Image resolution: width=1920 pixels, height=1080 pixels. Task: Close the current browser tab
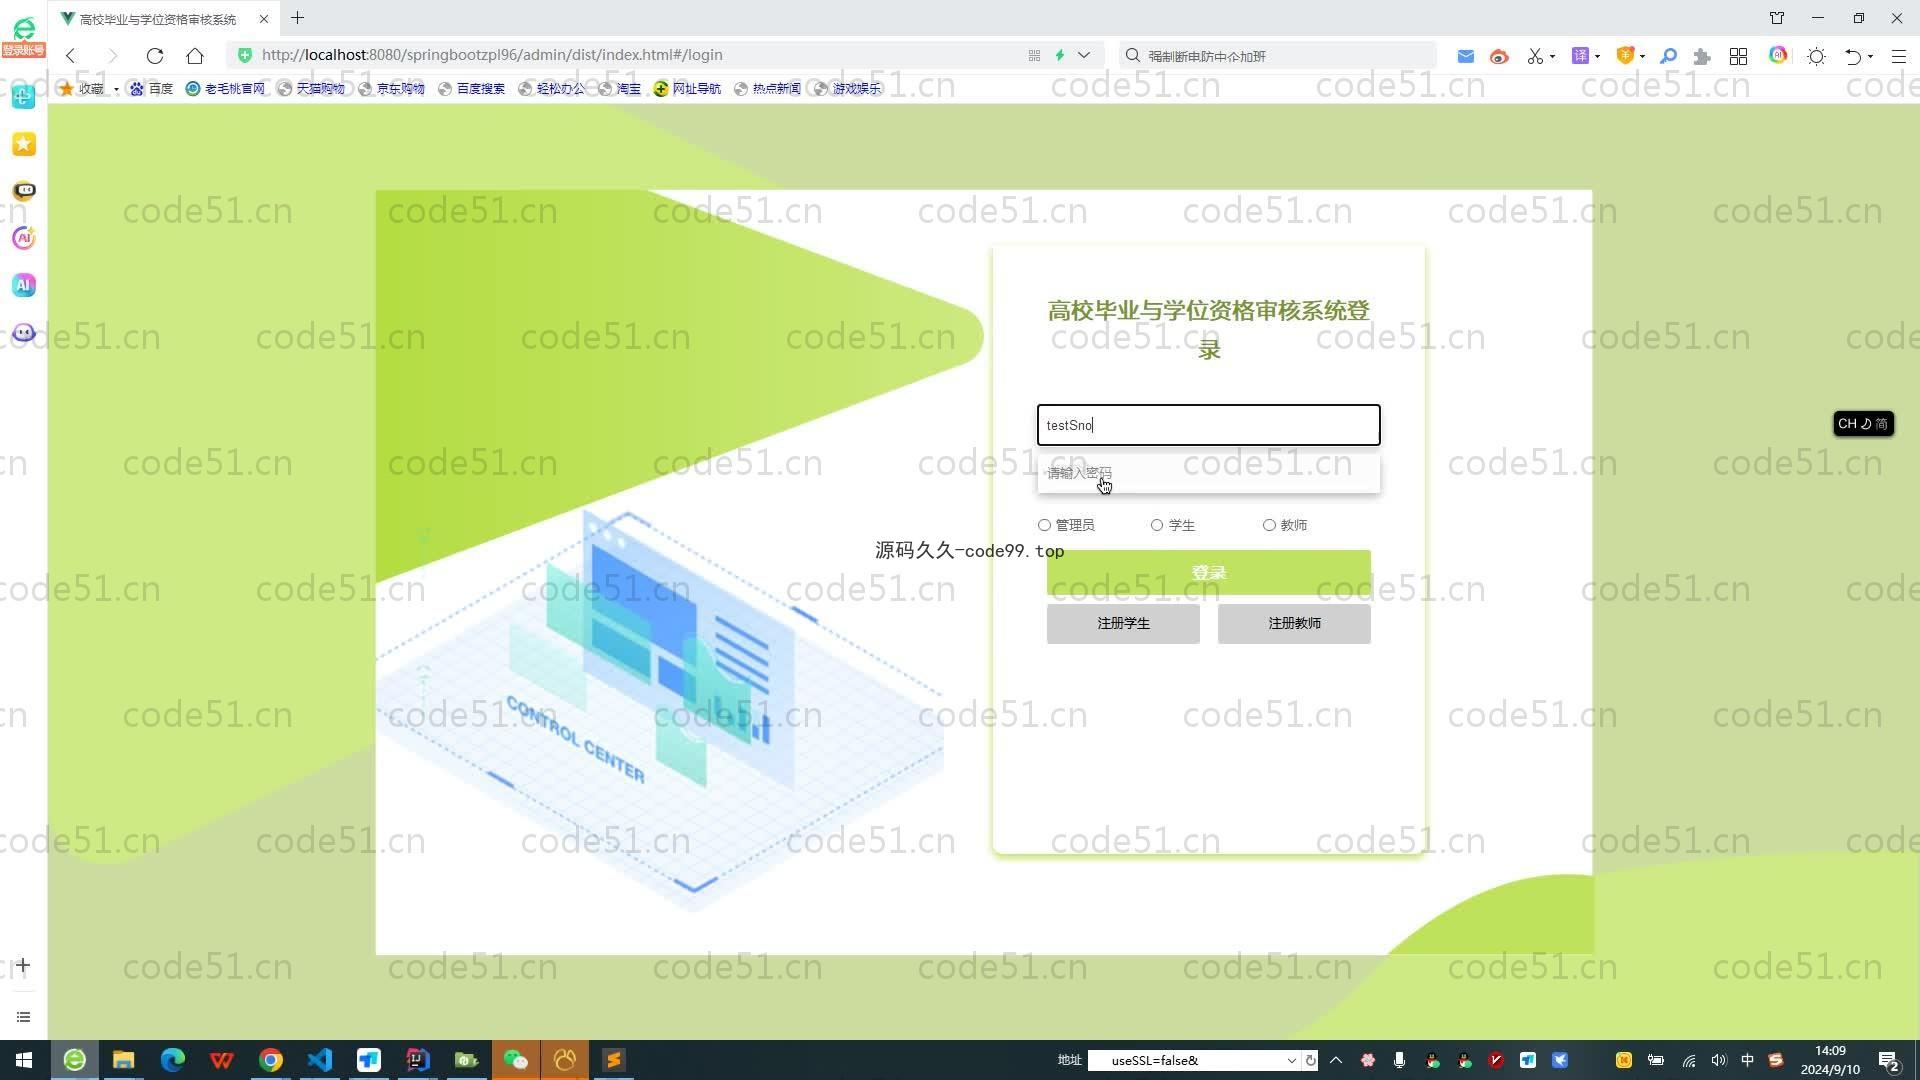(264, 19)
